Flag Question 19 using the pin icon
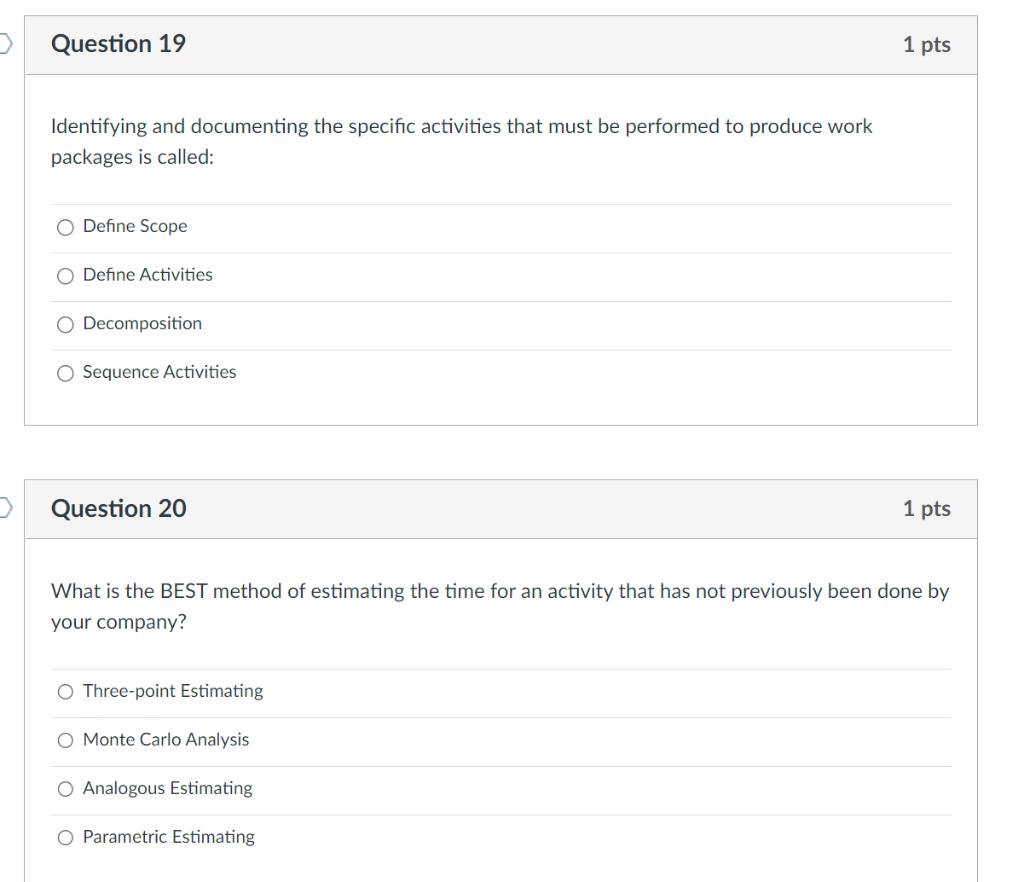 click(x=3, y=44)
